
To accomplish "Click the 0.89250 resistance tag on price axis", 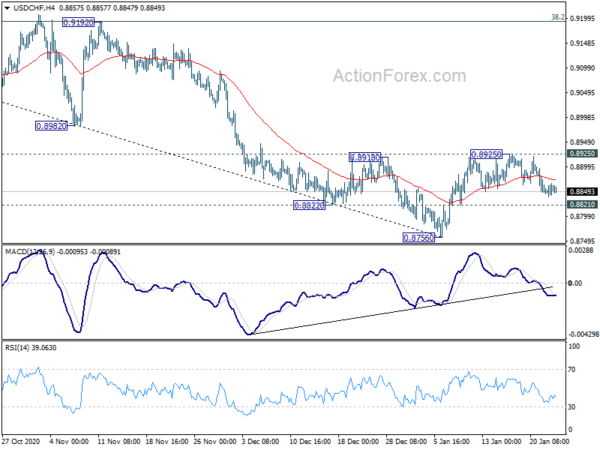I will click(x=582, y=153).
